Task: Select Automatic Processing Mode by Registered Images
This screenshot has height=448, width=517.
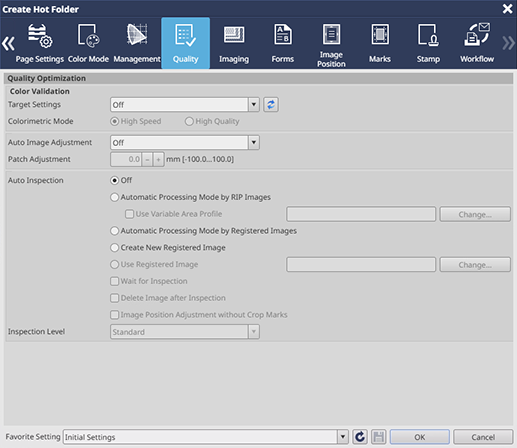Action: click(x=204, y=231)
